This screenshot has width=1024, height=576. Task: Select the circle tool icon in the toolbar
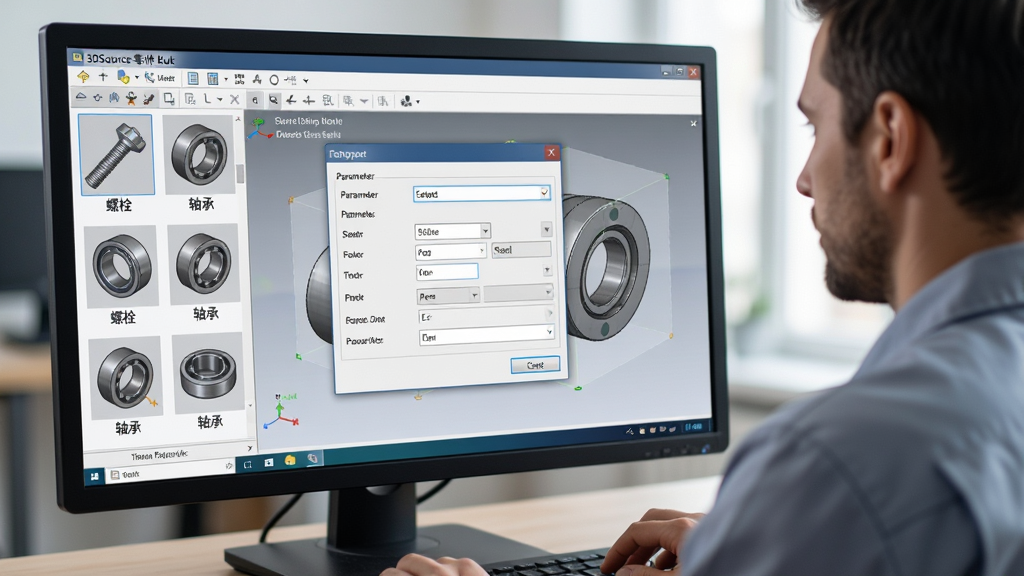pos(274,80)
